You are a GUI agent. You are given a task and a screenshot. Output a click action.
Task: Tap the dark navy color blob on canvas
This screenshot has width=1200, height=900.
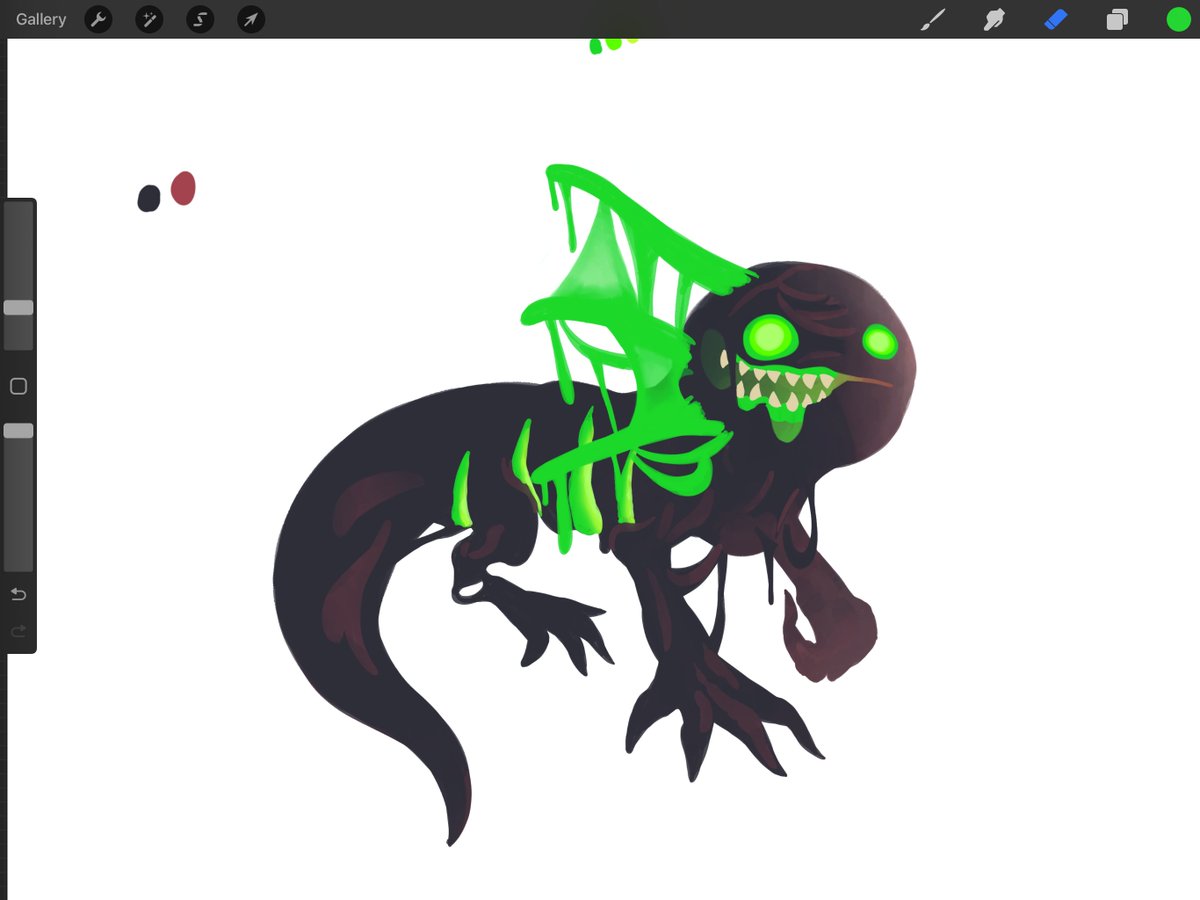(148, 198)
